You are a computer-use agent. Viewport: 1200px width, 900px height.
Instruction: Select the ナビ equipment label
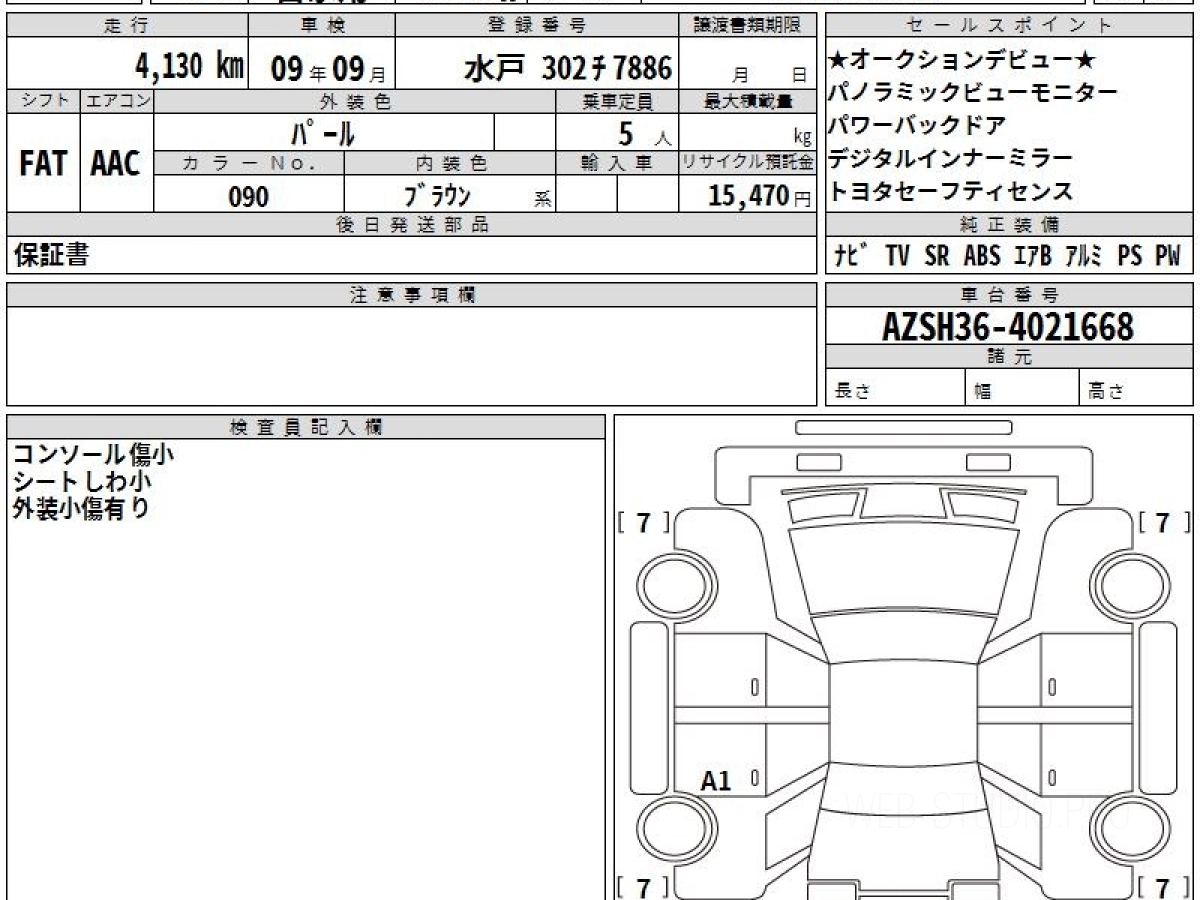point(851,256)
